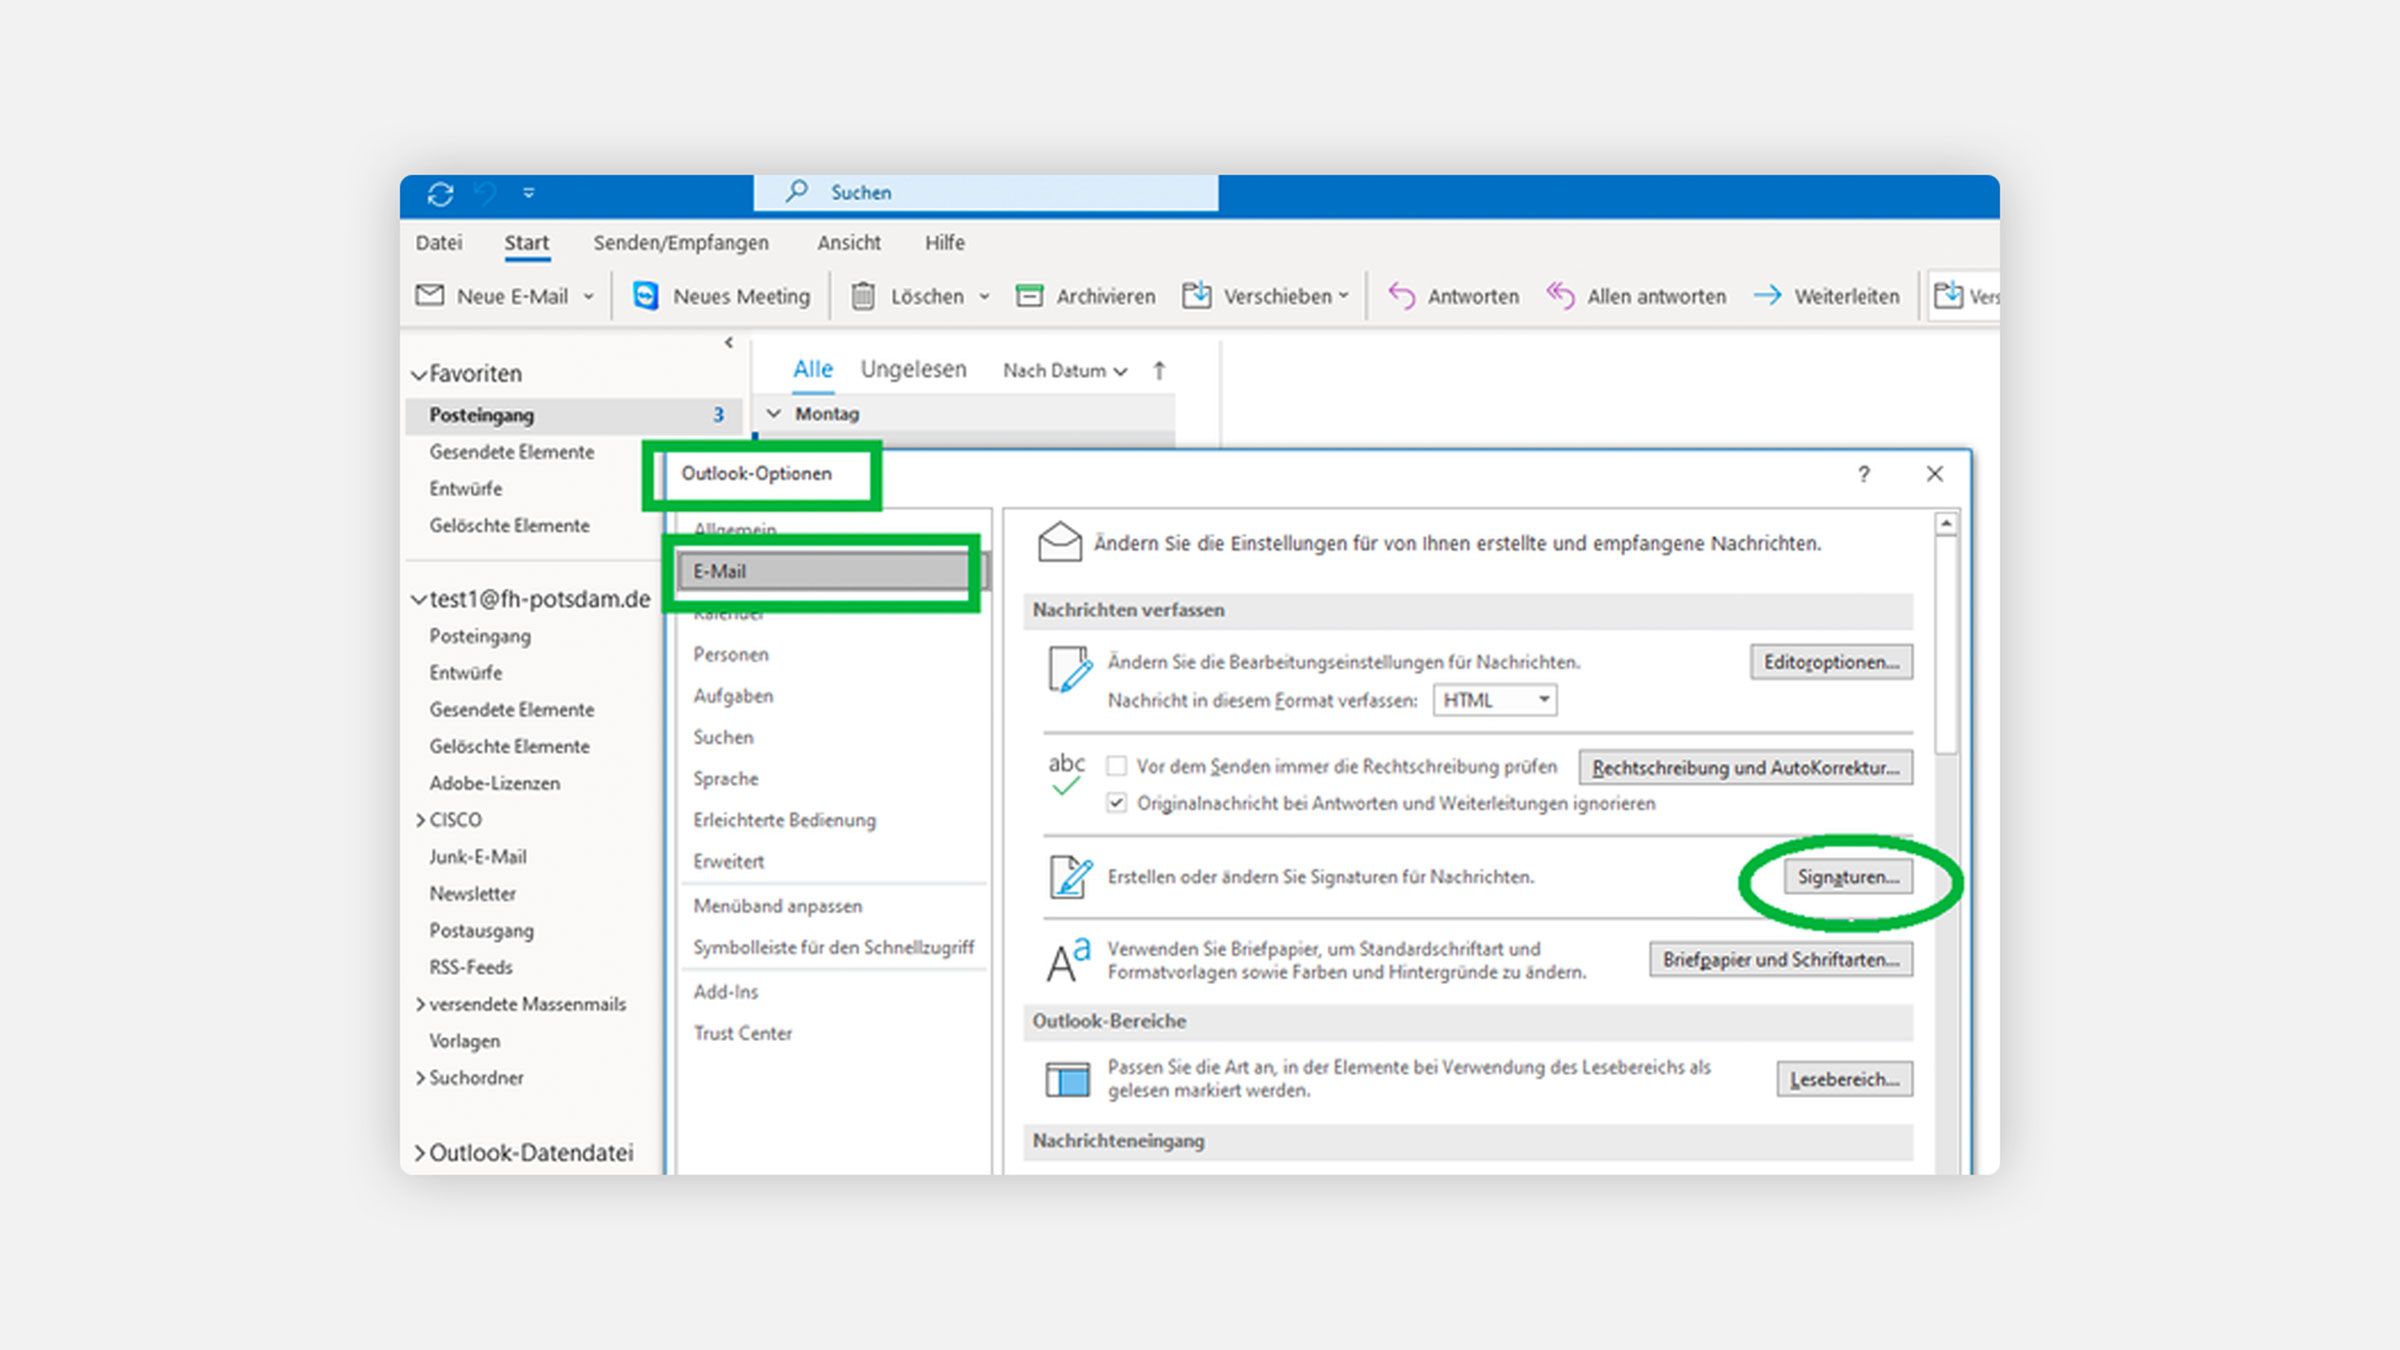
Task: Click the Neues Meeting icon
Action: click(x=646, y=296)
